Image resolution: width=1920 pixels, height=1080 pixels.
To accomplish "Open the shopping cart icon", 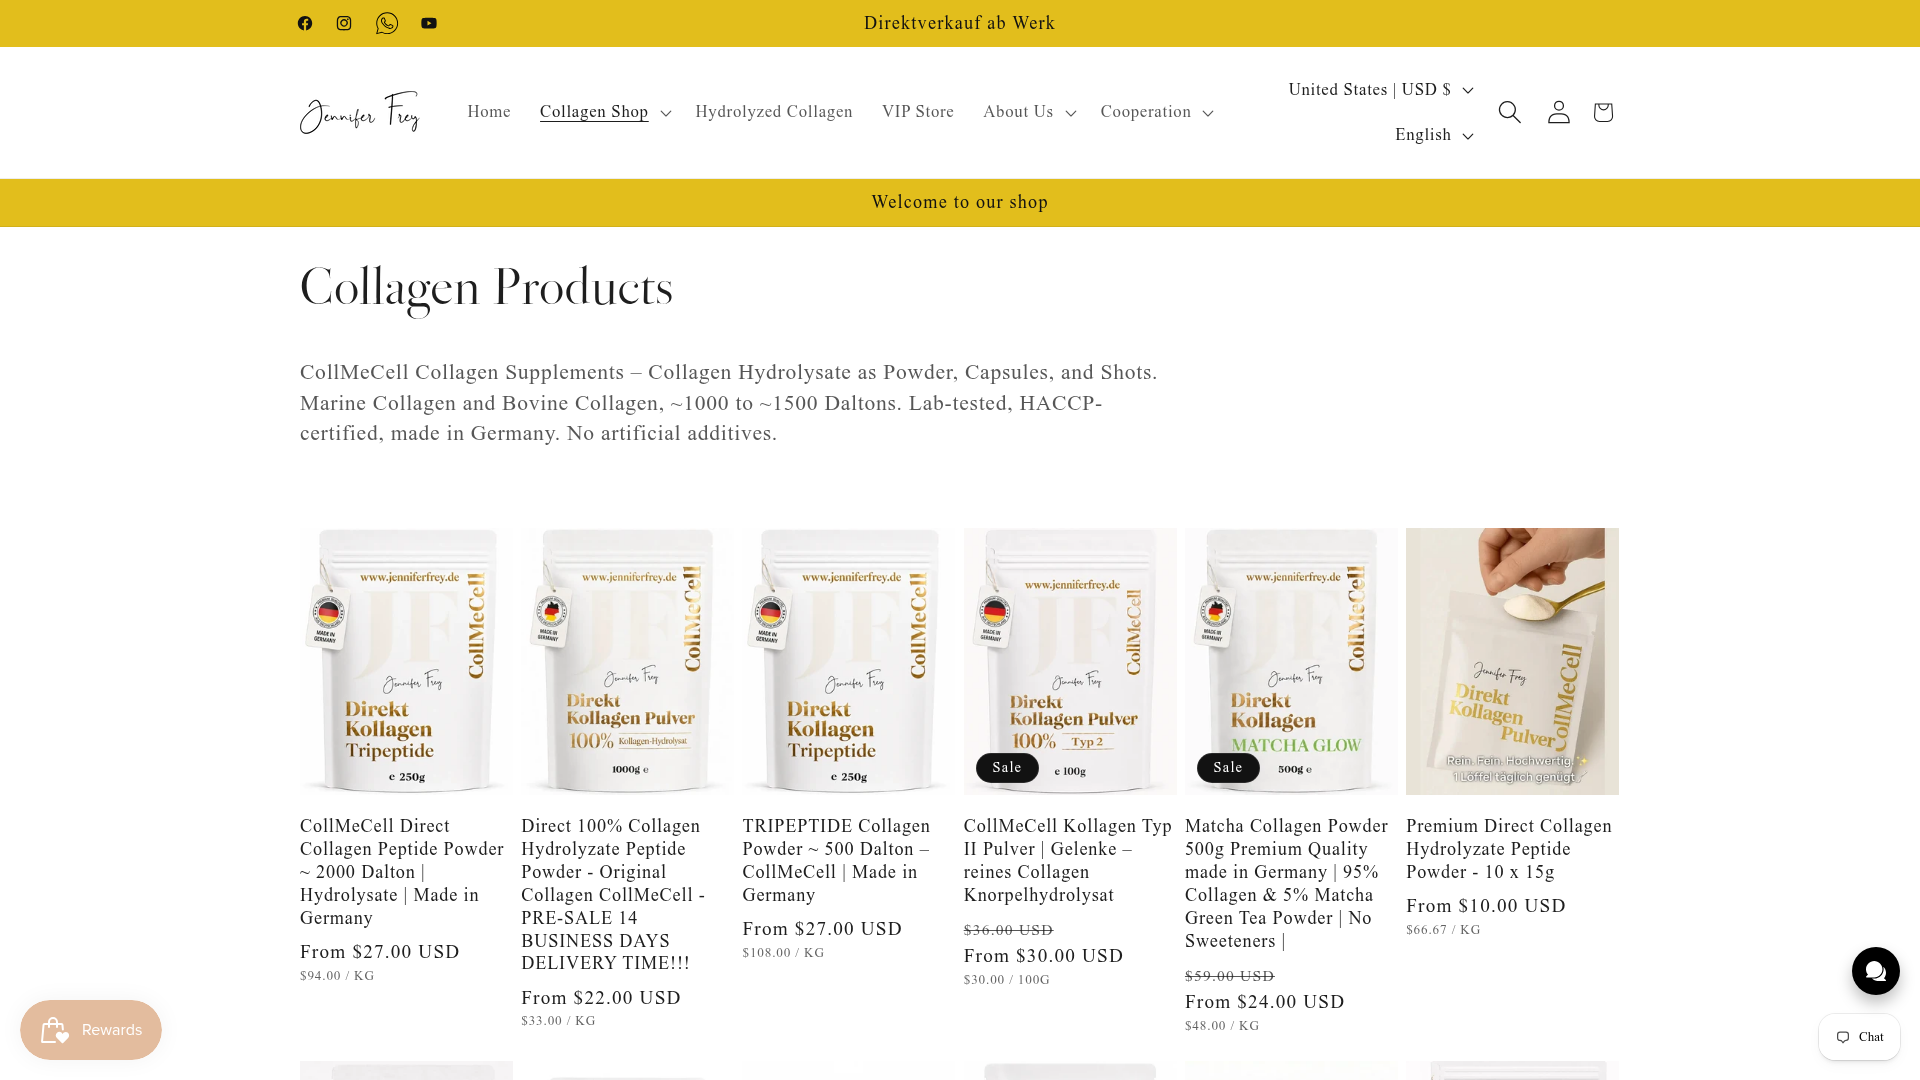I will tap(1603, 112).
